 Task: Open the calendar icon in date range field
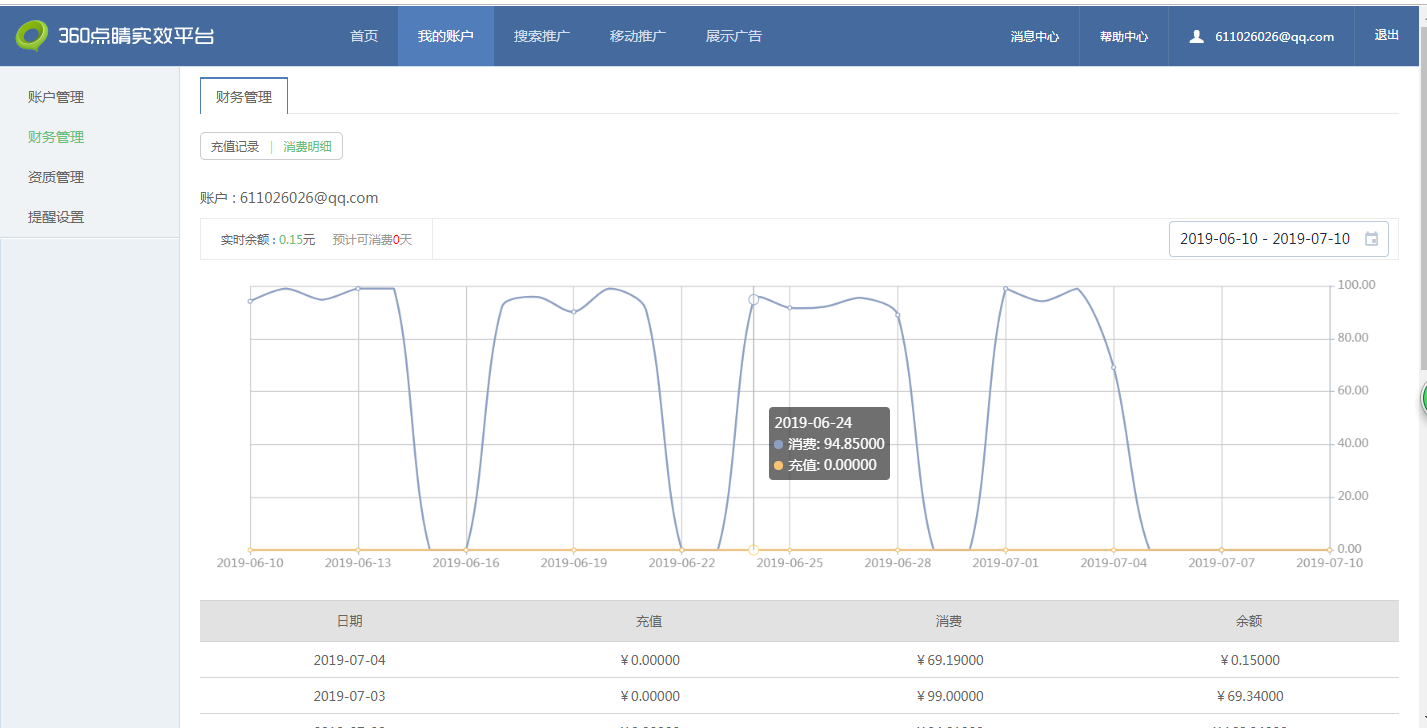1372,239
